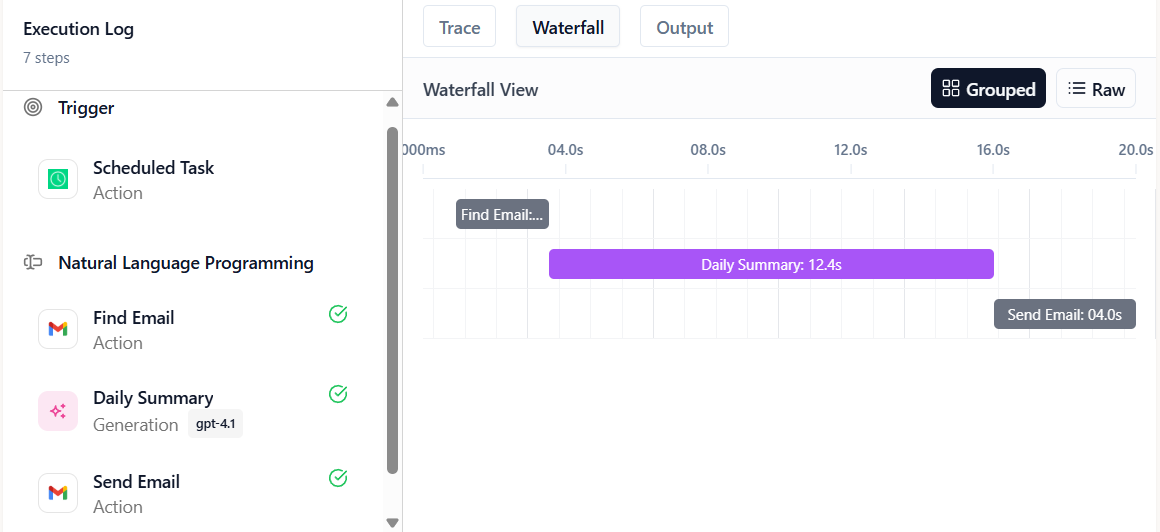Viewport: 1160px width, 532px height.
Task: Click the green checkmark next to Daily Summary
Action: coord(338,394)
